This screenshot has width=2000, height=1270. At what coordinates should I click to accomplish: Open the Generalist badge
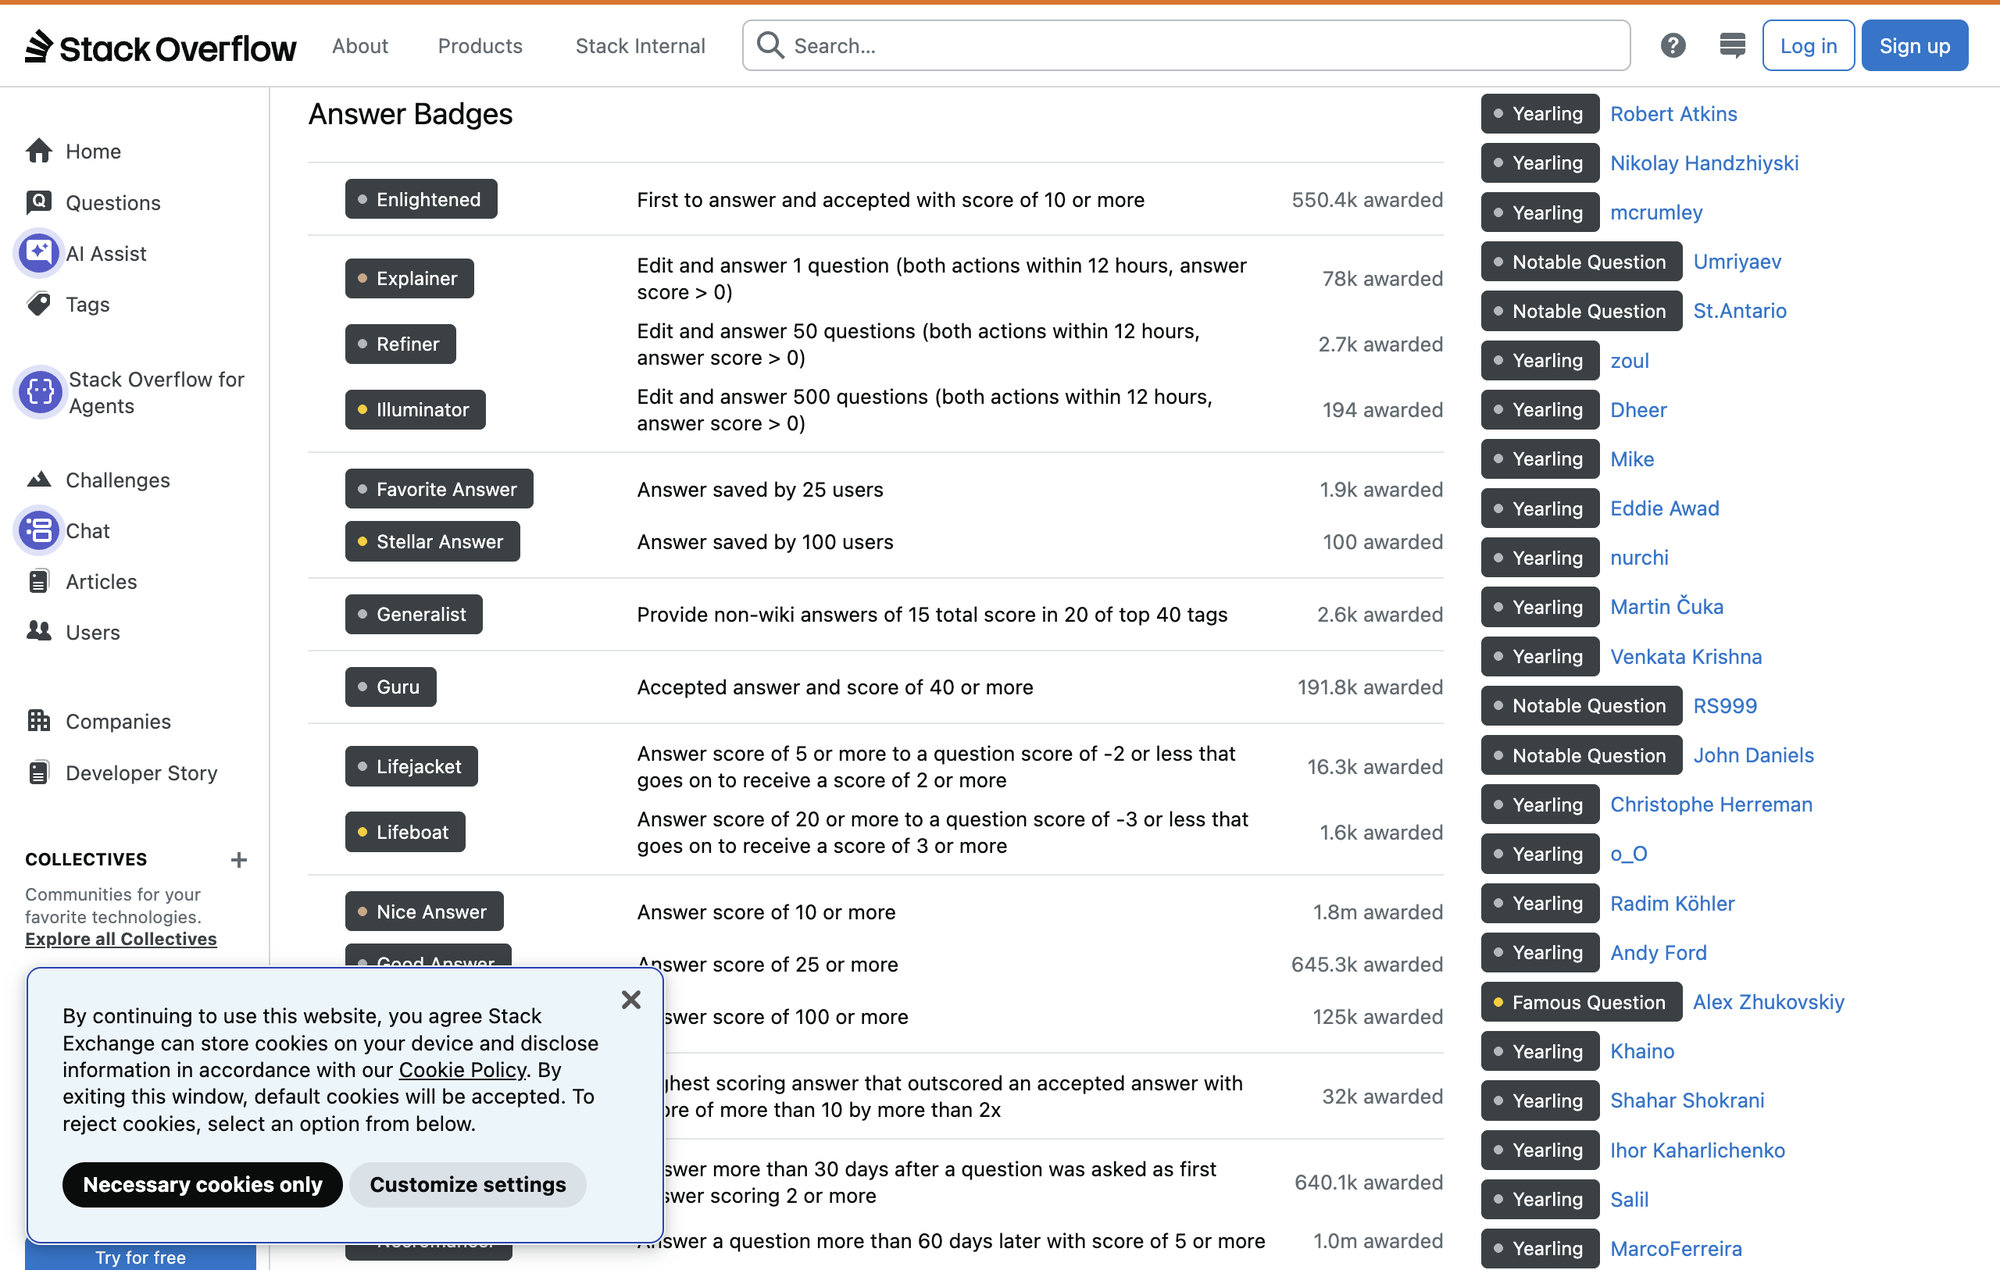(414, 614)
